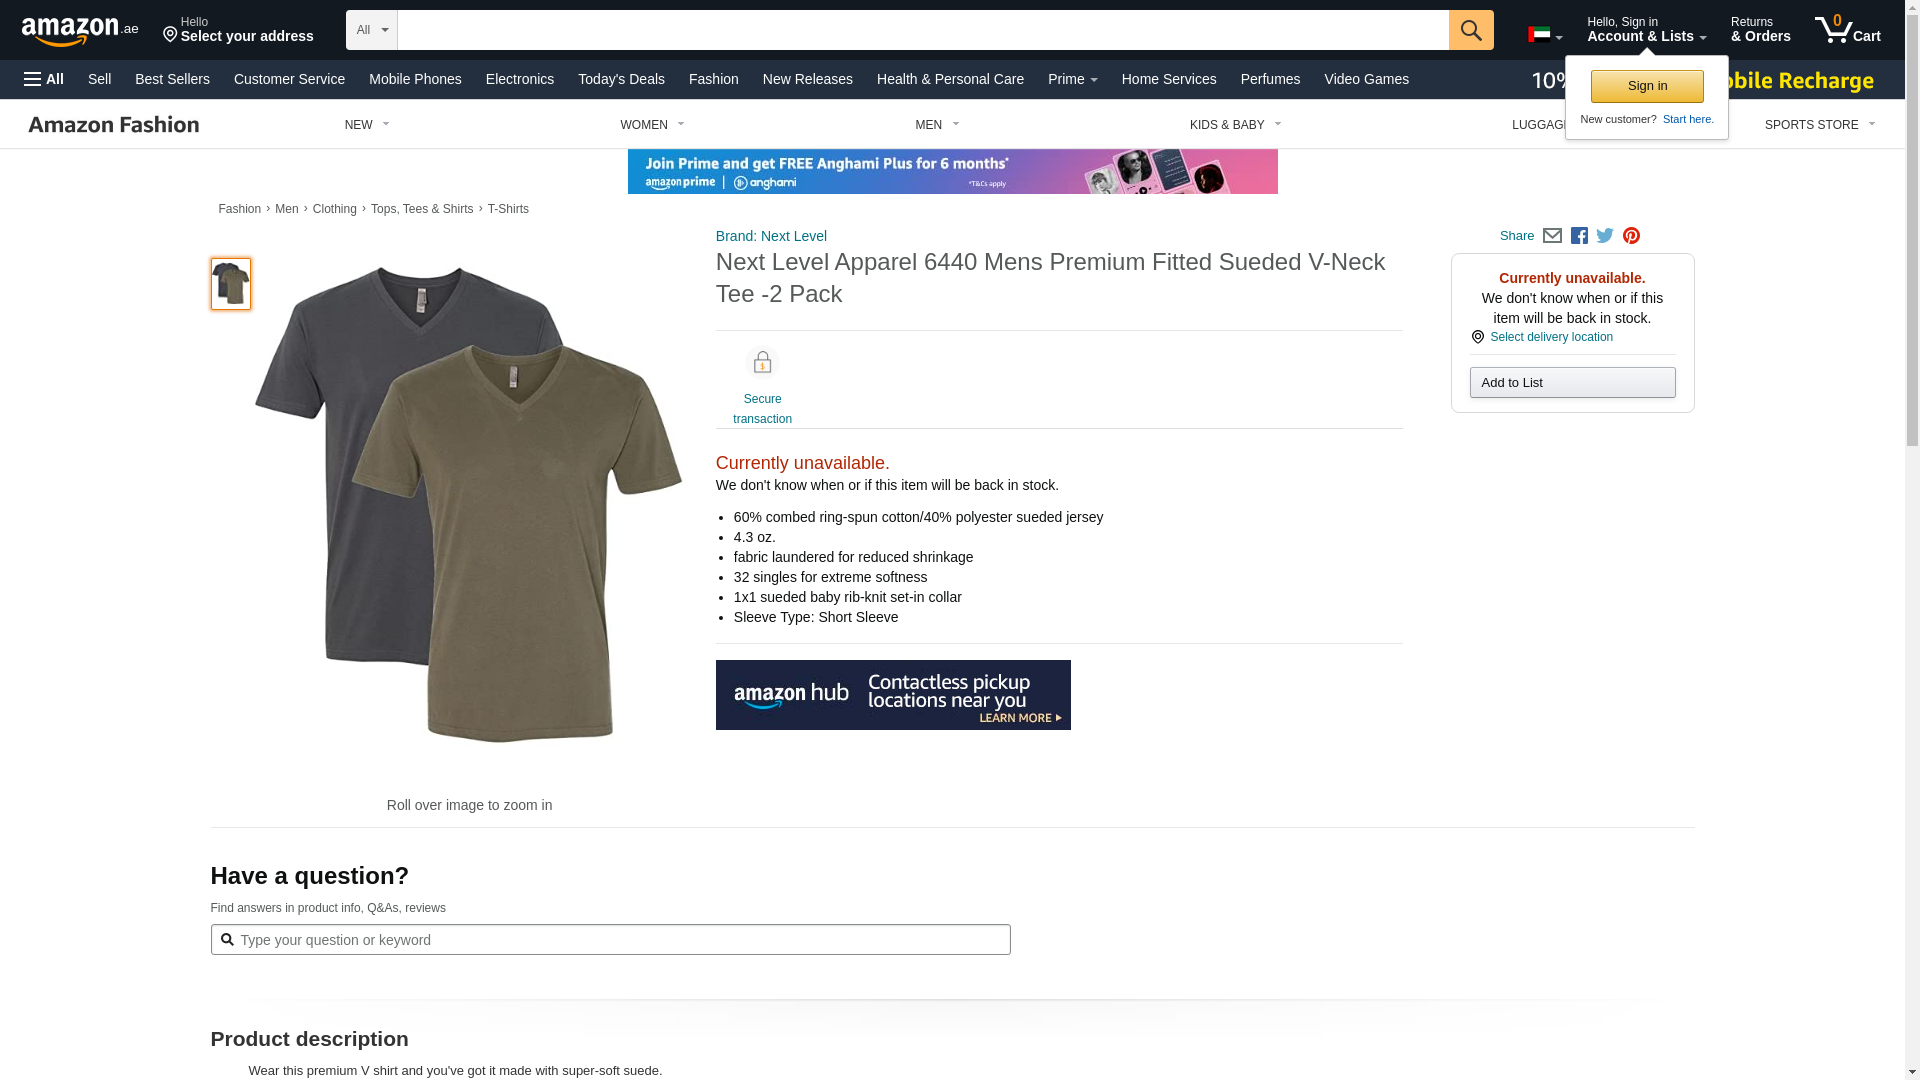The image size is (1920, 1080).
Task: Open Today's Deals in the navigation bar
Action: (x=621, y=79)
